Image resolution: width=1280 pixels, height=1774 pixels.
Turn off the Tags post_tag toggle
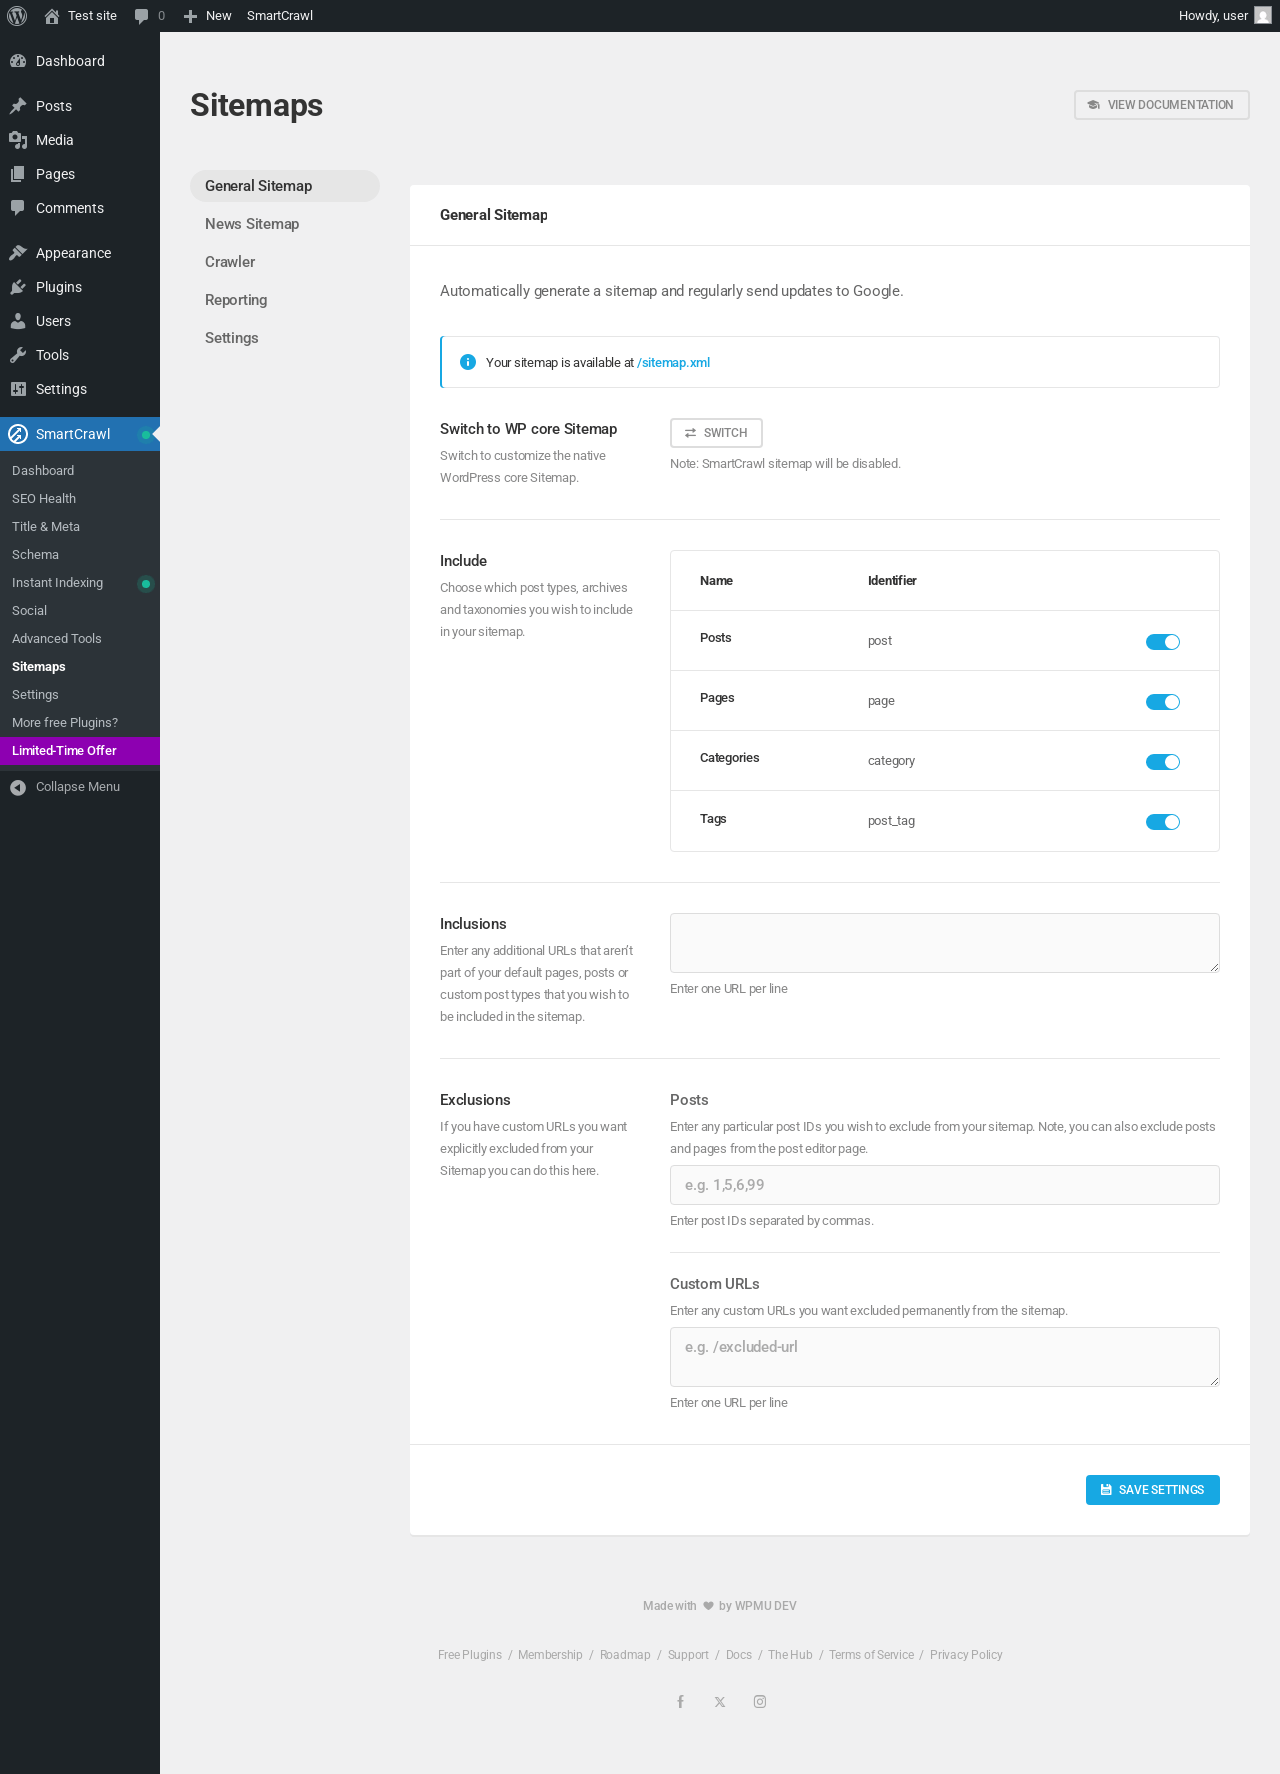[1162, 822]
